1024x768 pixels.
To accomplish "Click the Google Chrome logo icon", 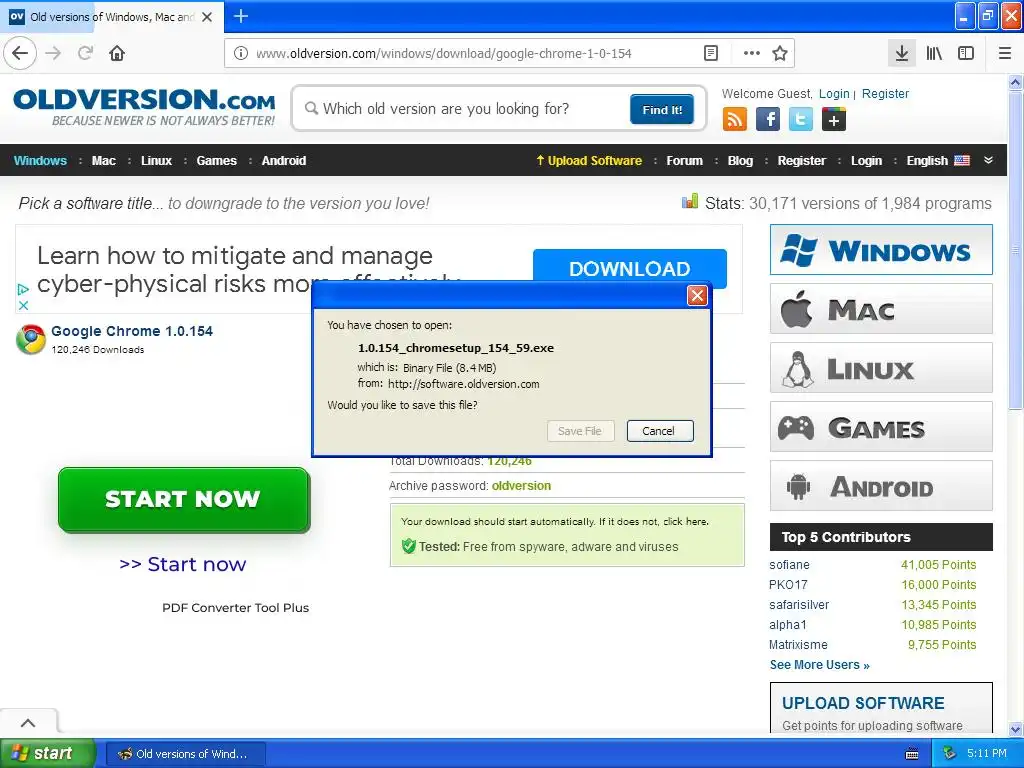I will [31, 340].
